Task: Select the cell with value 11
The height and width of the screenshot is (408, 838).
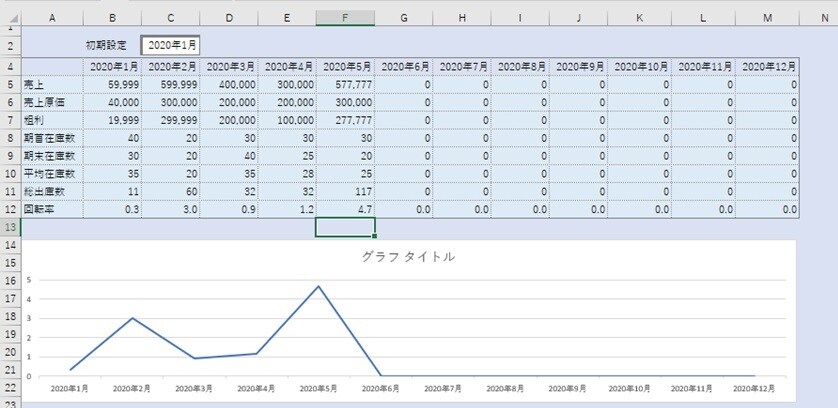Action: coord(112,191)
